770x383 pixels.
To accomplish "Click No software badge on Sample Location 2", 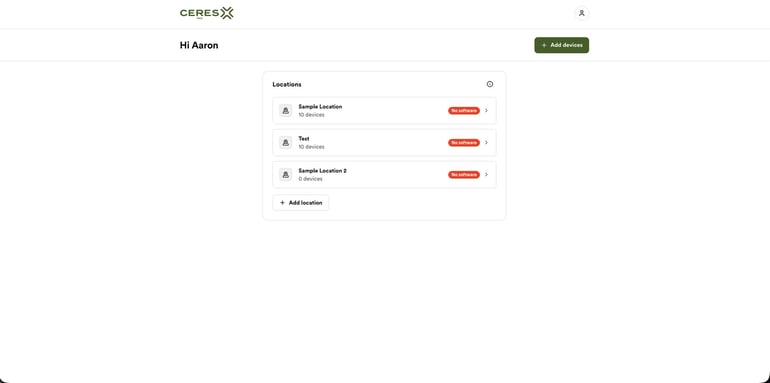I will [464, 174].
